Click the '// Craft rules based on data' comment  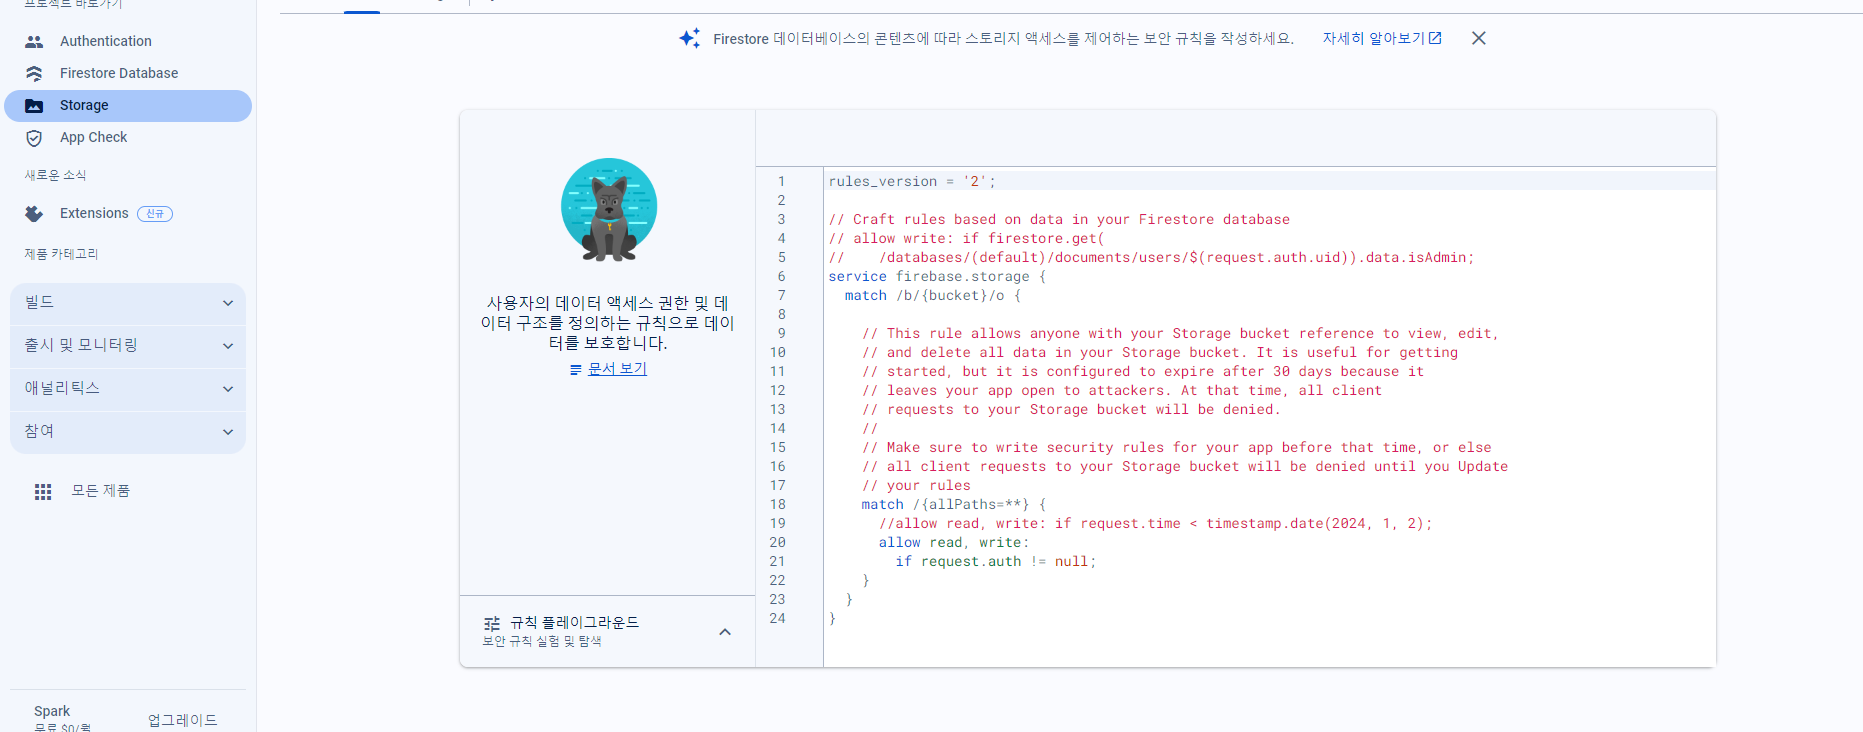point(1059,219)
